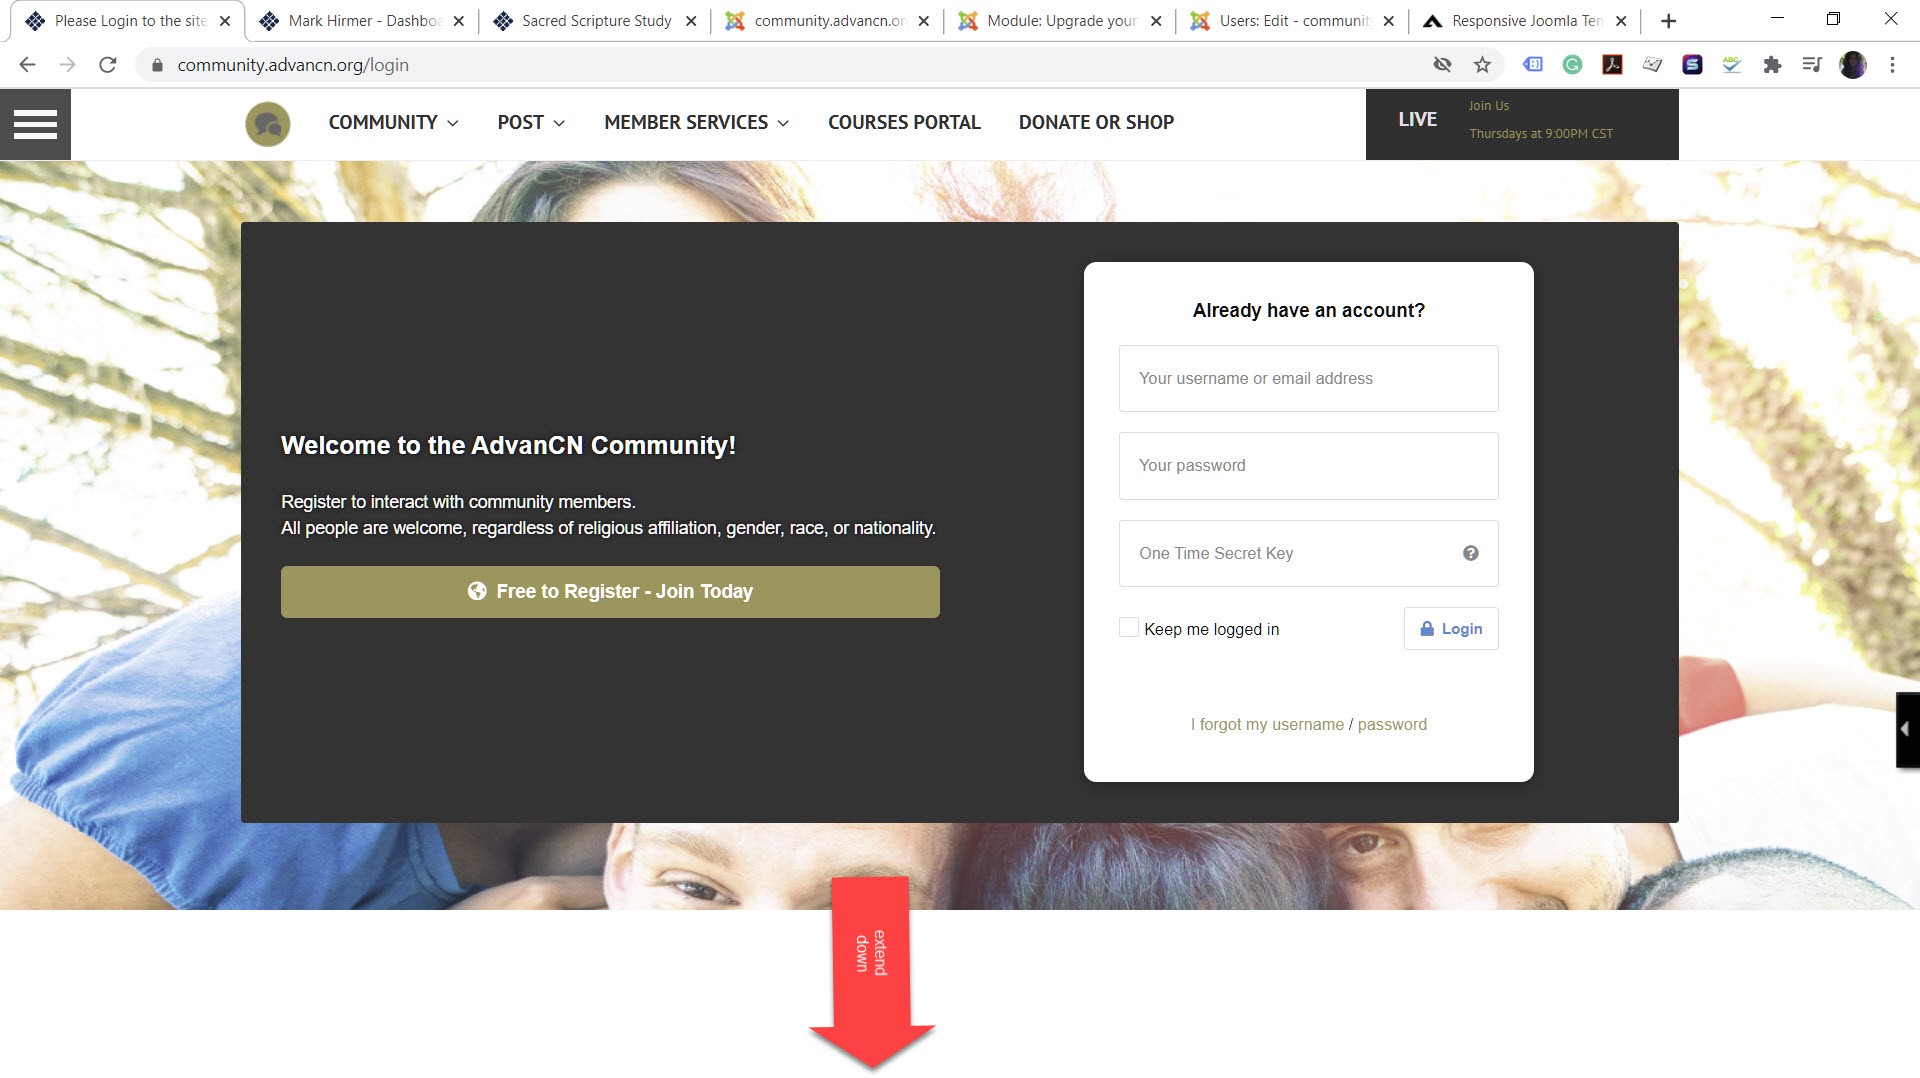Open the Extensions puzzle menu
This screenshot has width=1920, height=1078.
pos(1772,65)
